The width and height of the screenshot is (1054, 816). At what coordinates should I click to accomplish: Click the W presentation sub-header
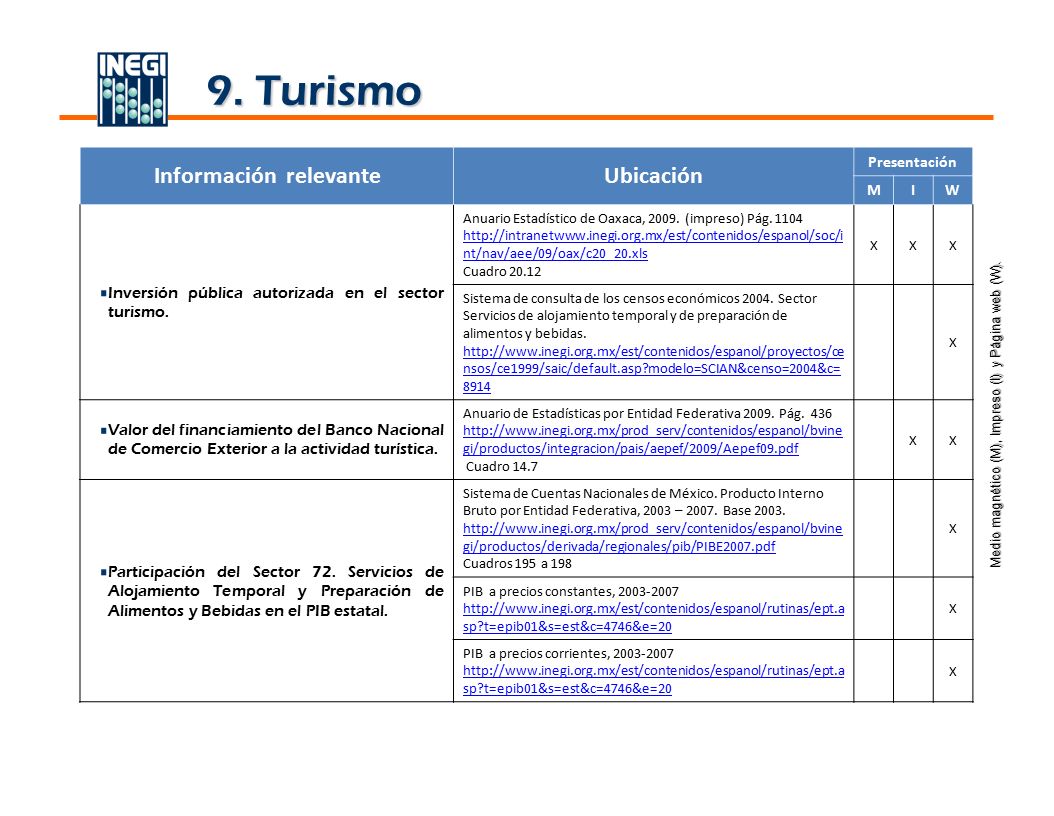point(952,190)
